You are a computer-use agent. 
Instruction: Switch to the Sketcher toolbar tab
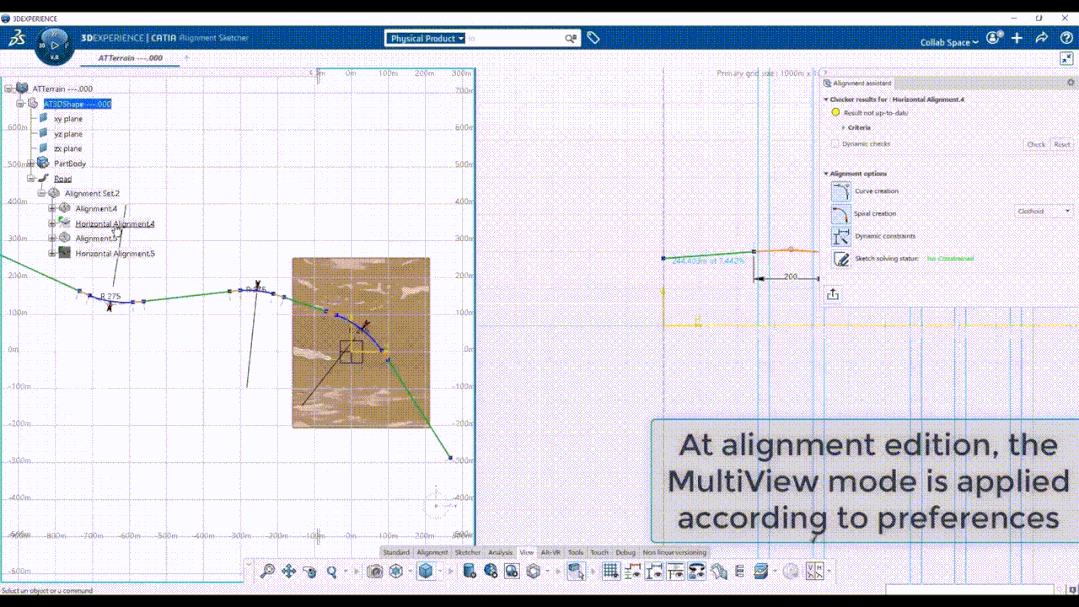coord(467,552)
